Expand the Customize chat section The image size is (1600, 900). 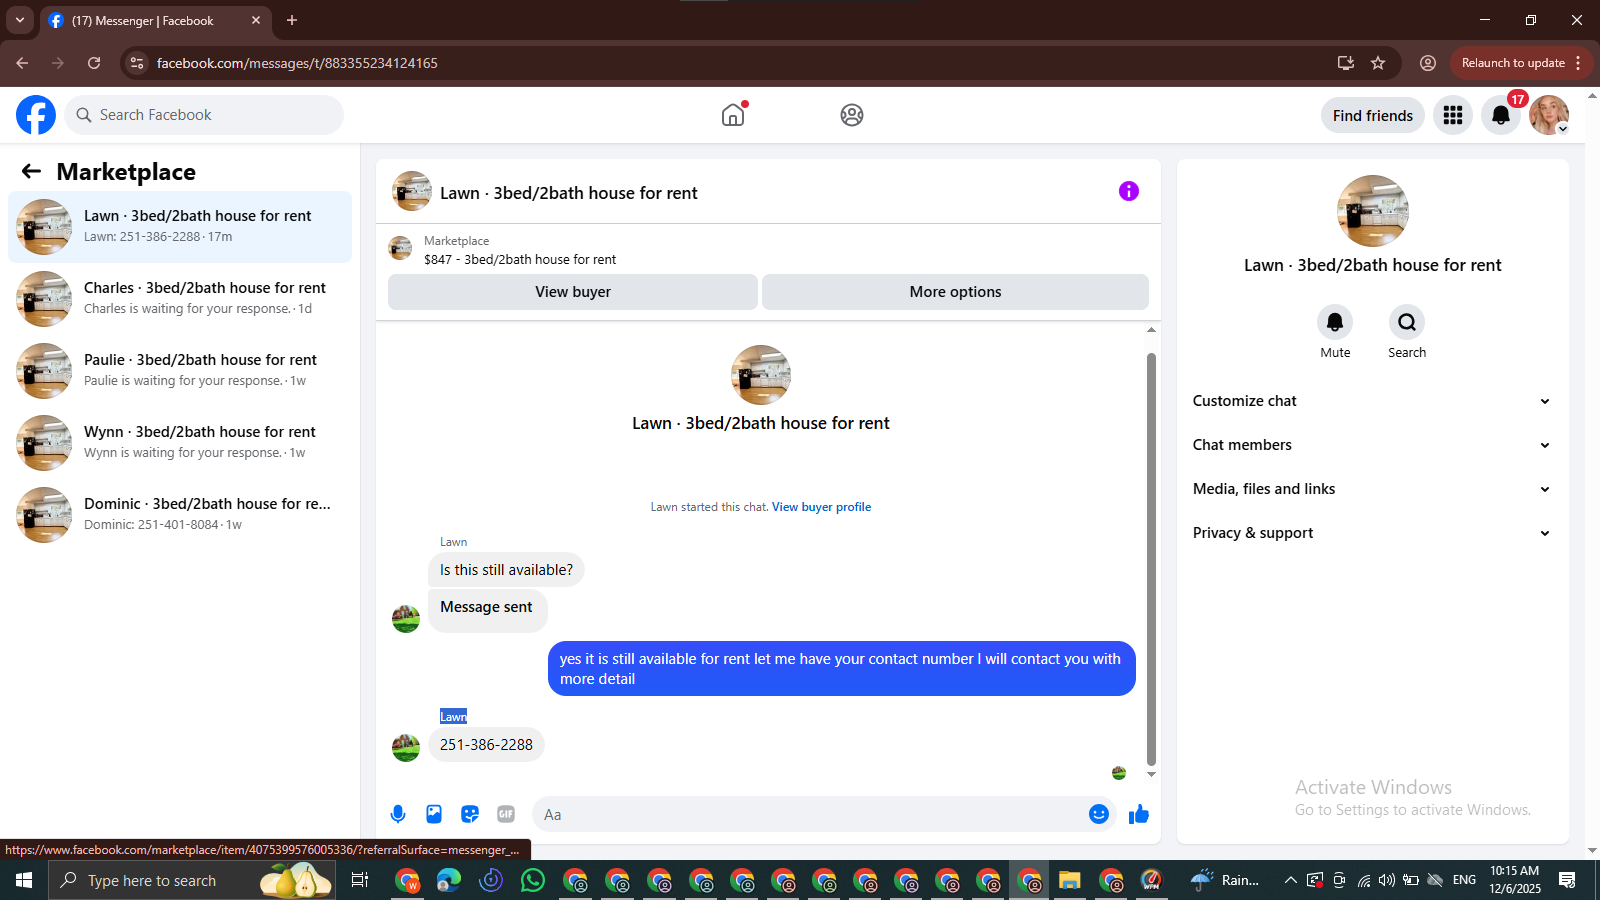click(x=1372, y=401)
